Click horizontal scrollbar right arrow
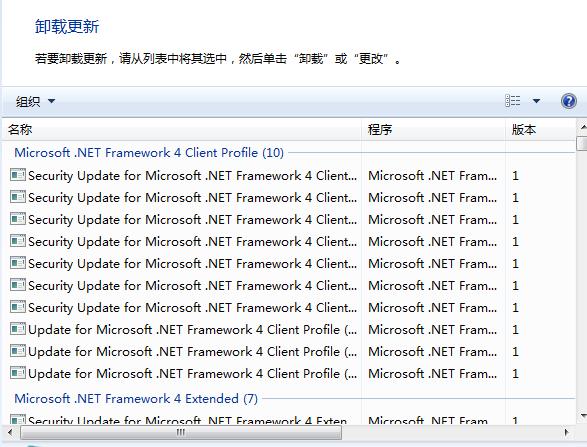Screen dimensions: 587x447 pyautogui.click(x=566, y=433)
